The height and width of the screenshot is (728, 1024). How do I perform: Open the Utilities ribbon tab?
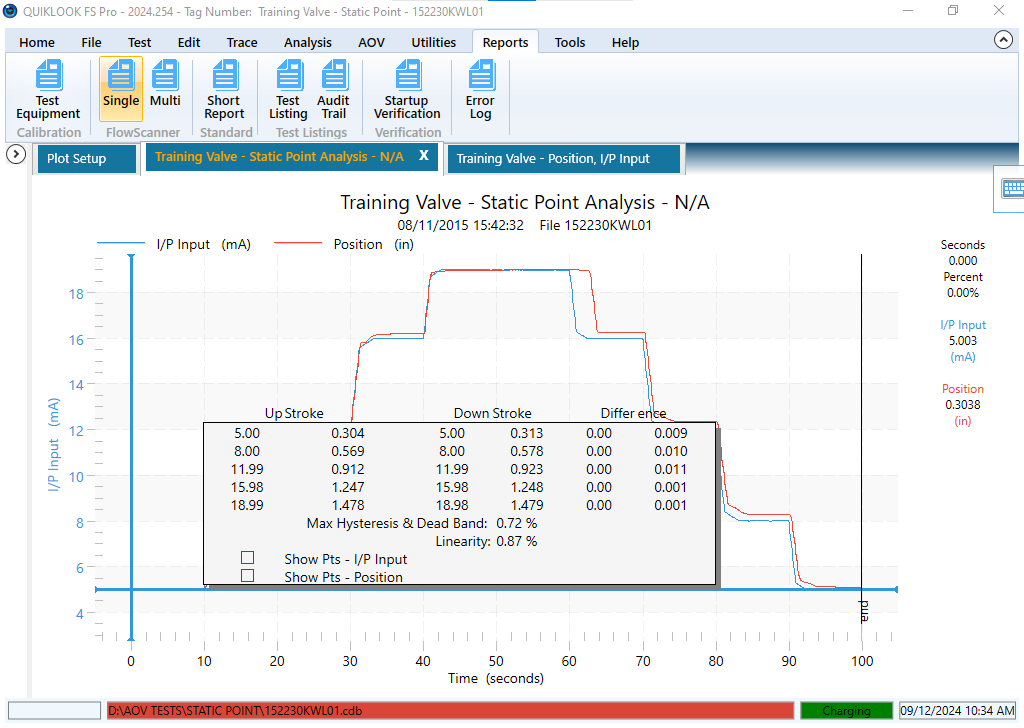(433, 42)
